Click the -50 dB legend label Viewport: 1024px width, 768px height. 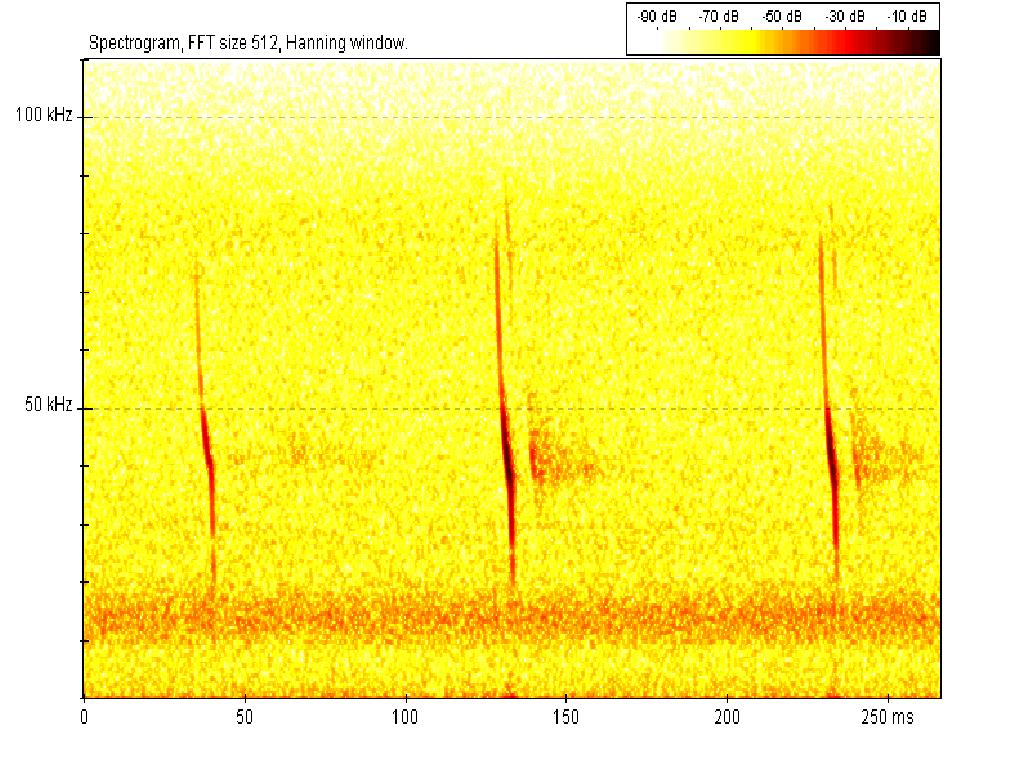point(782,16)
